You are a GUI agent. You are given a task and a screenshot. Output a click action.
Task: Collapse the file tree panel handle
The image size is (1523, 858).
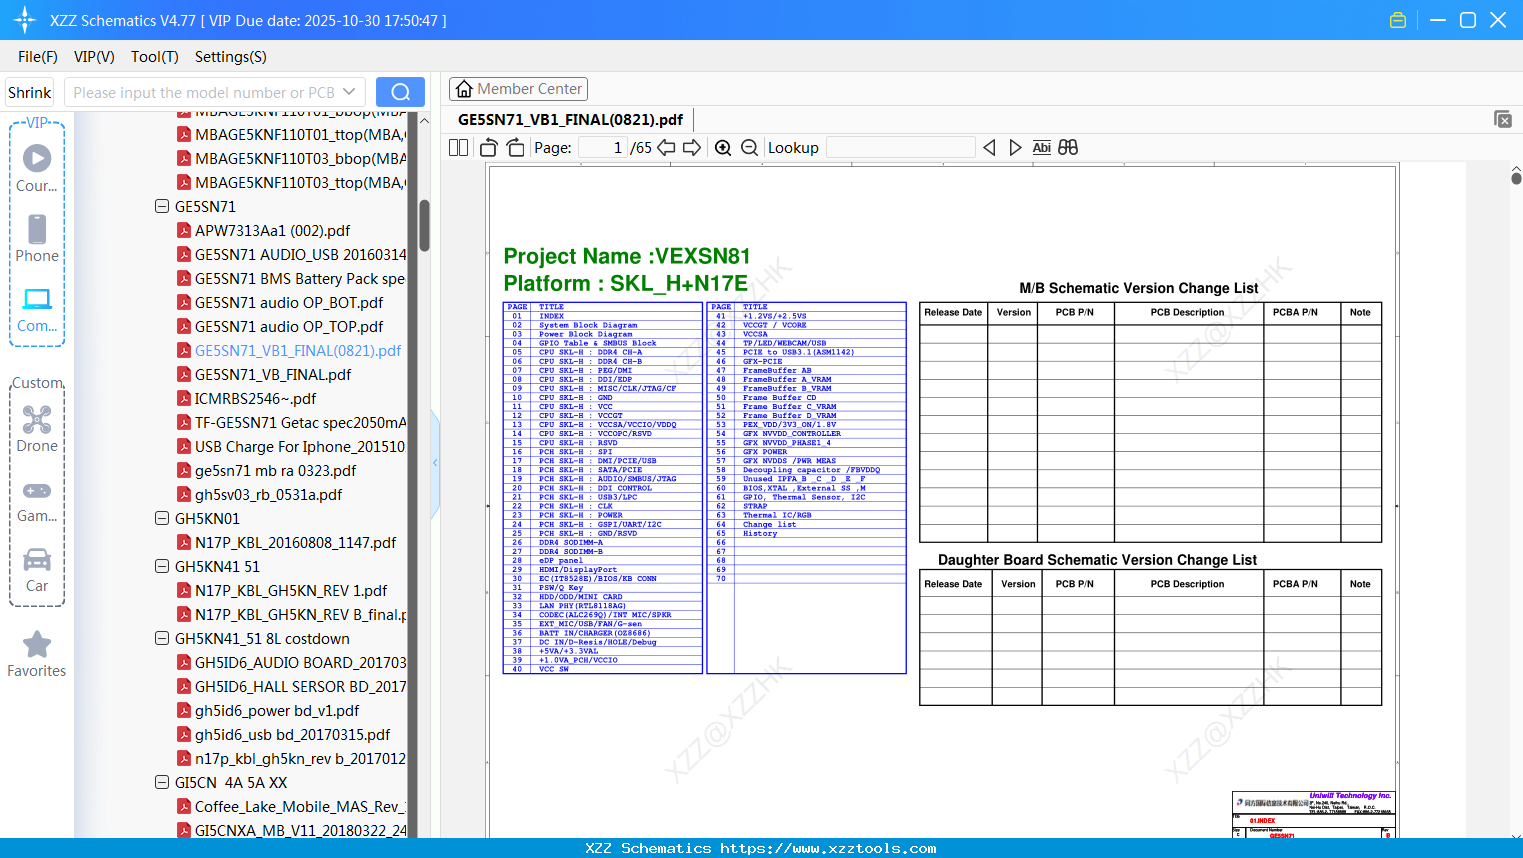click(x=435, y=463)
